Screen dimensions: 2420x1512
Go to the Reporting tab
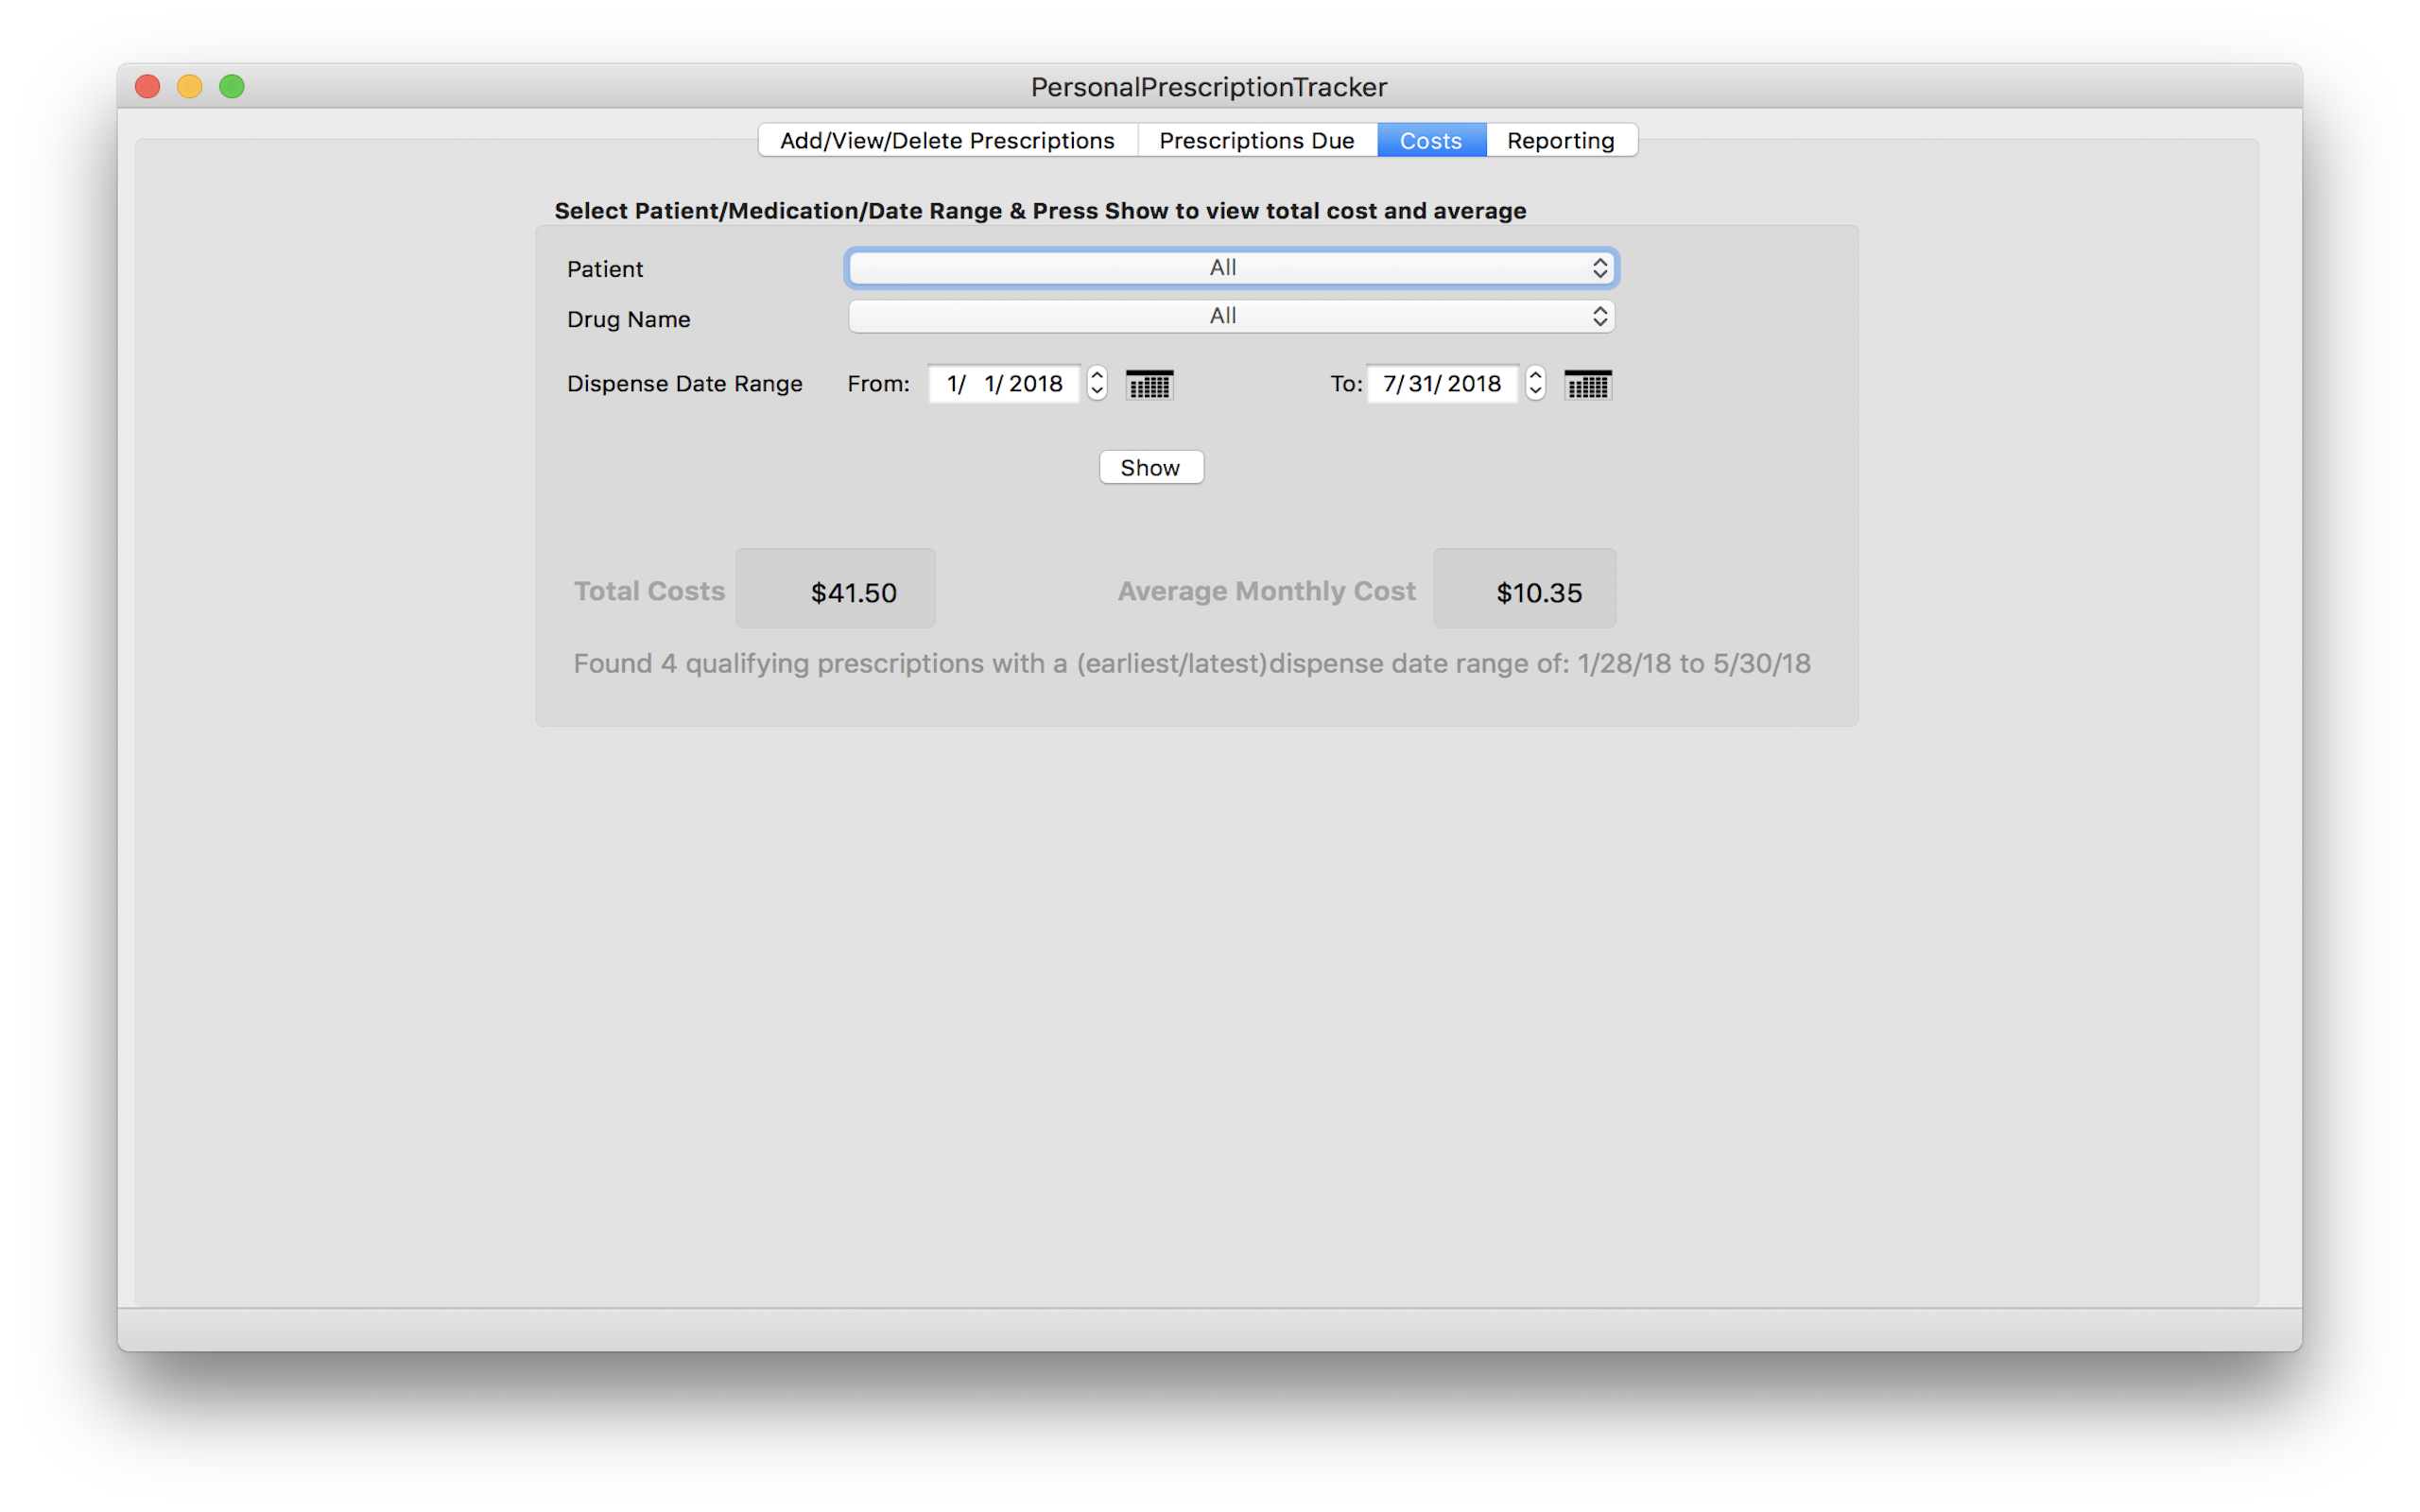(x=1560, y=141)
